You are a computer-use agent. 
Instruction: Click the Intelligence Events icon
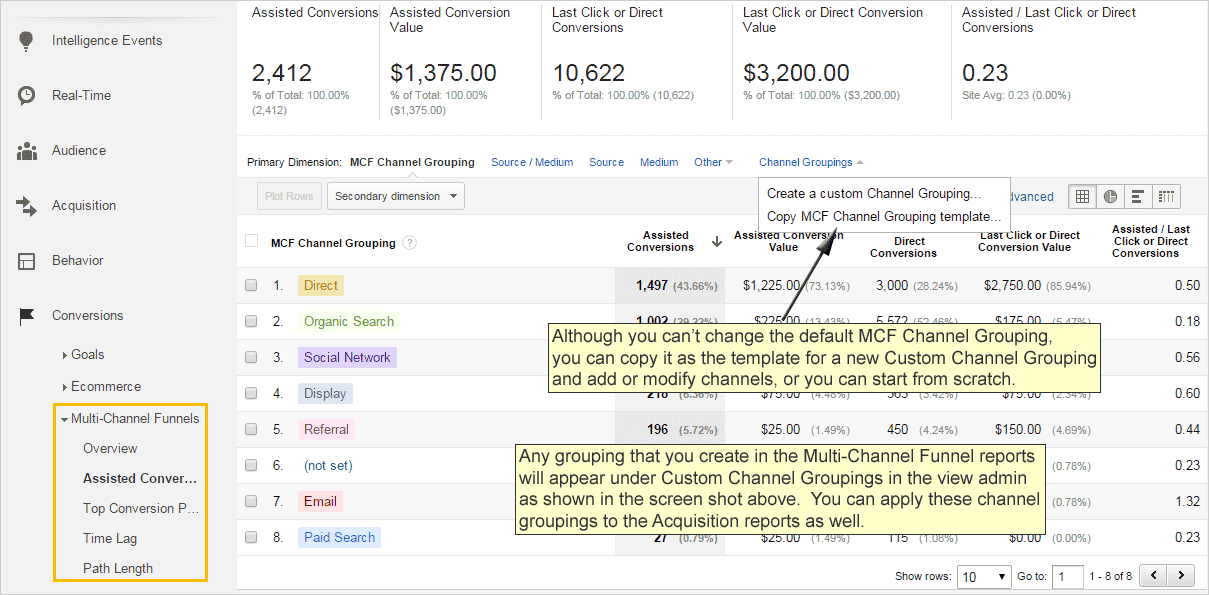25,40
